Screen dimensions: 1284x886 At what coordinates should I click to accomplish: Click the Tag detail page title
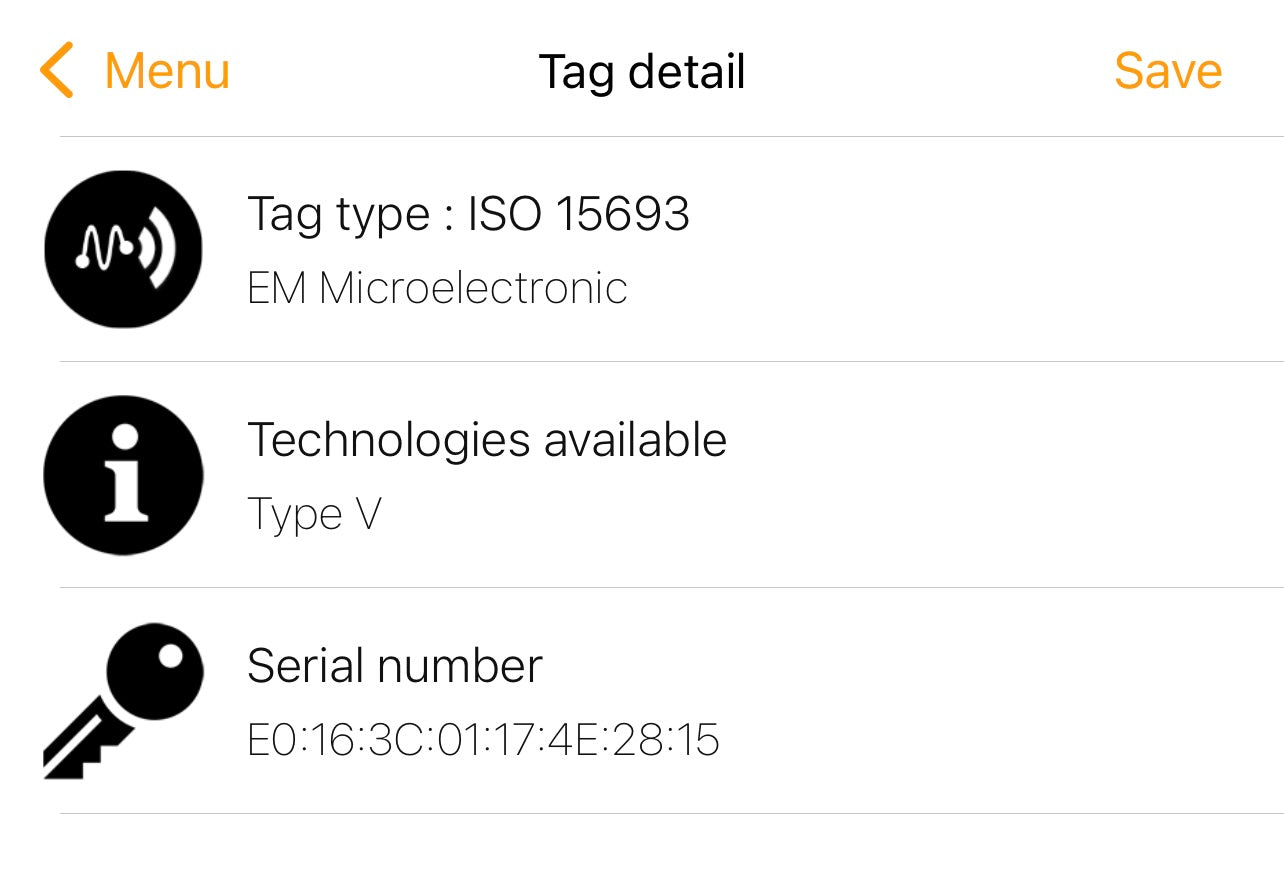(642, 72)
